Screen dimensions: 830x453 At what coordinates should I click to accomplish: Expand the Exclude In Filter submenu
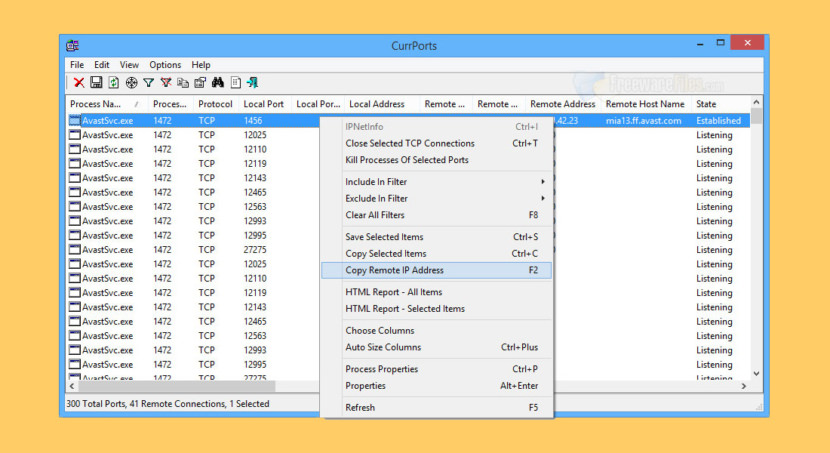click(437, 198)
